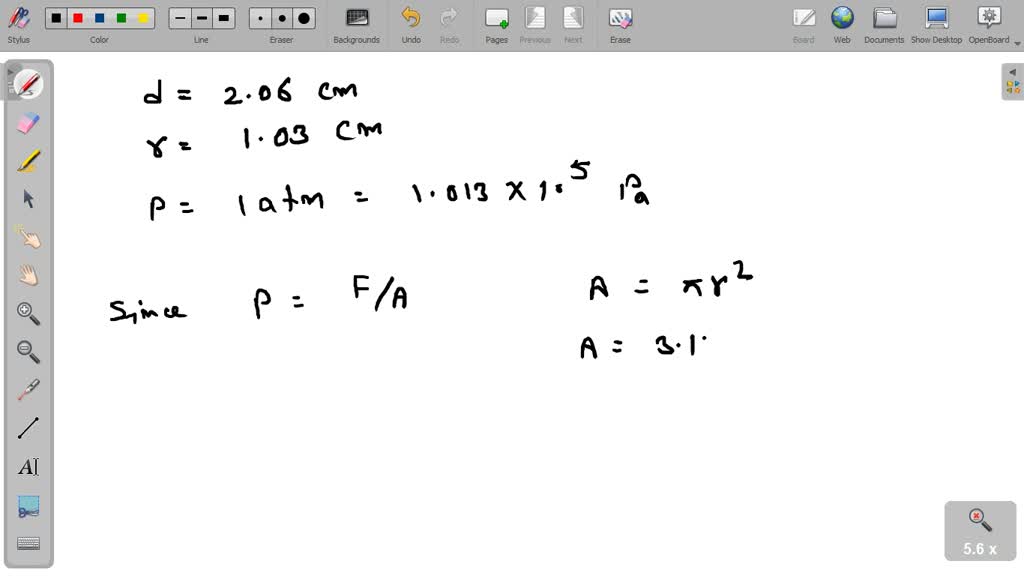Select the highlighter marker tool
The height and width of the screenshot is (576, 1024).
(x=28, y=161)
